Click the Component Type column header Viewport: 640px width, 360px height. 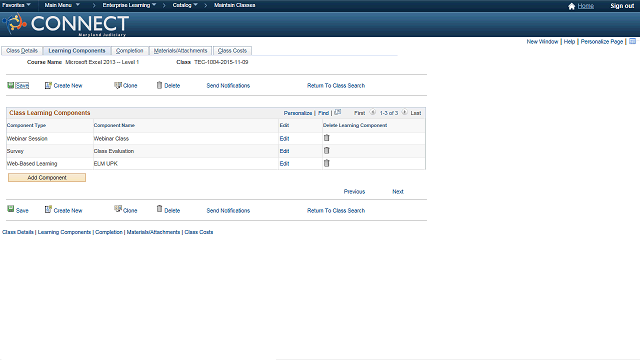coord(27,125)
